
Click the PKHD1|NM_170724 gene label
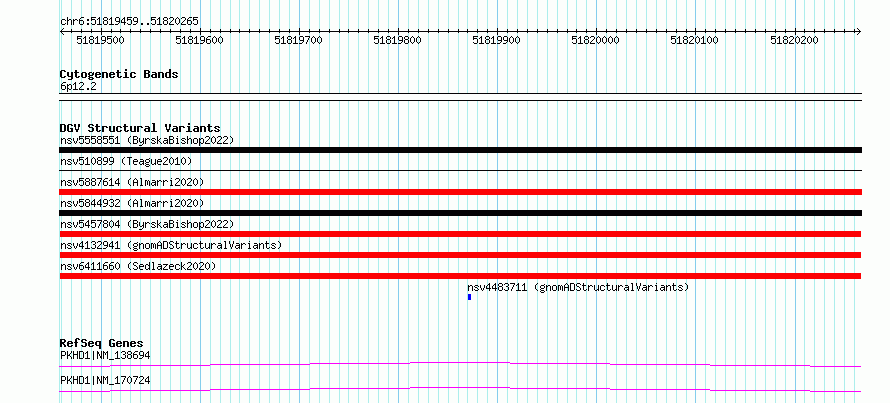pos(105,380)
